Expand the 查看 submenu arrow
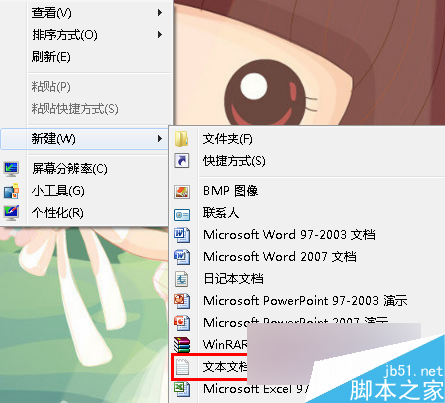This screenshot has width=445, height=403. point(160,13)
